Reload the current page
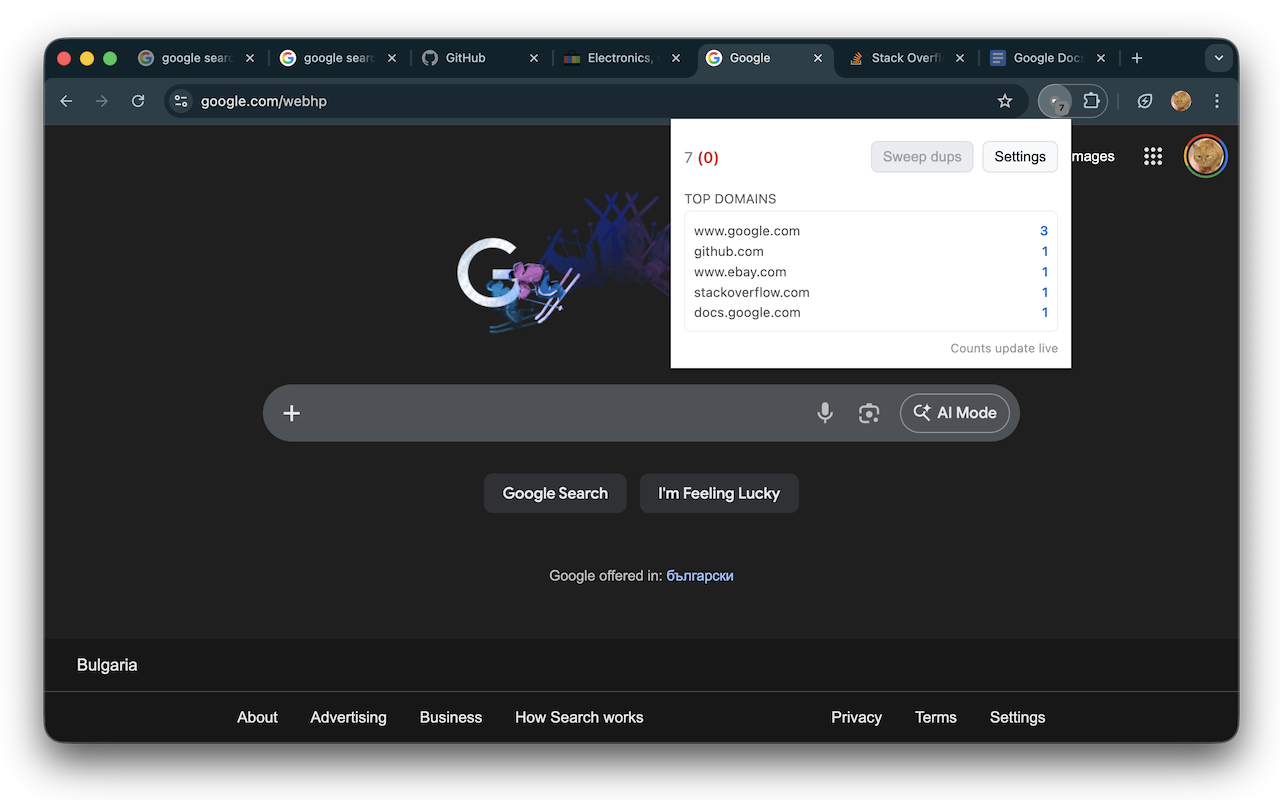The height and width of the screenshot is (800, 1280). [x=138, y=101]
